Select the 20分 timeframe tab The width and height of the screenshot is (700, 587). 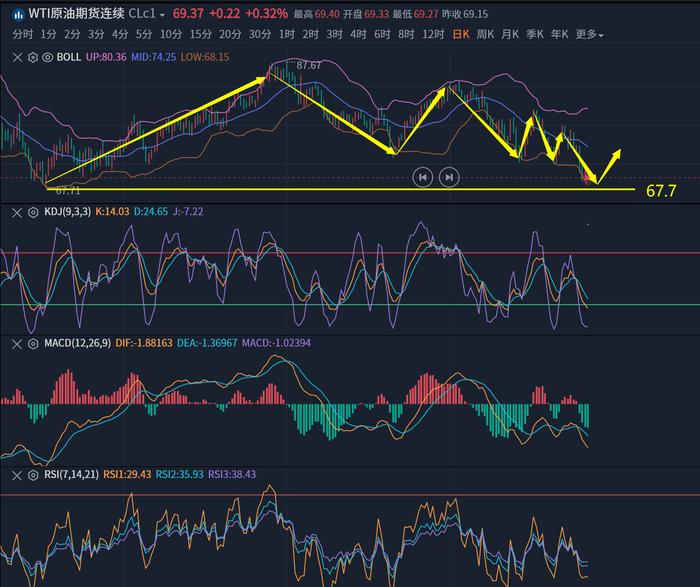click(230, 34)
